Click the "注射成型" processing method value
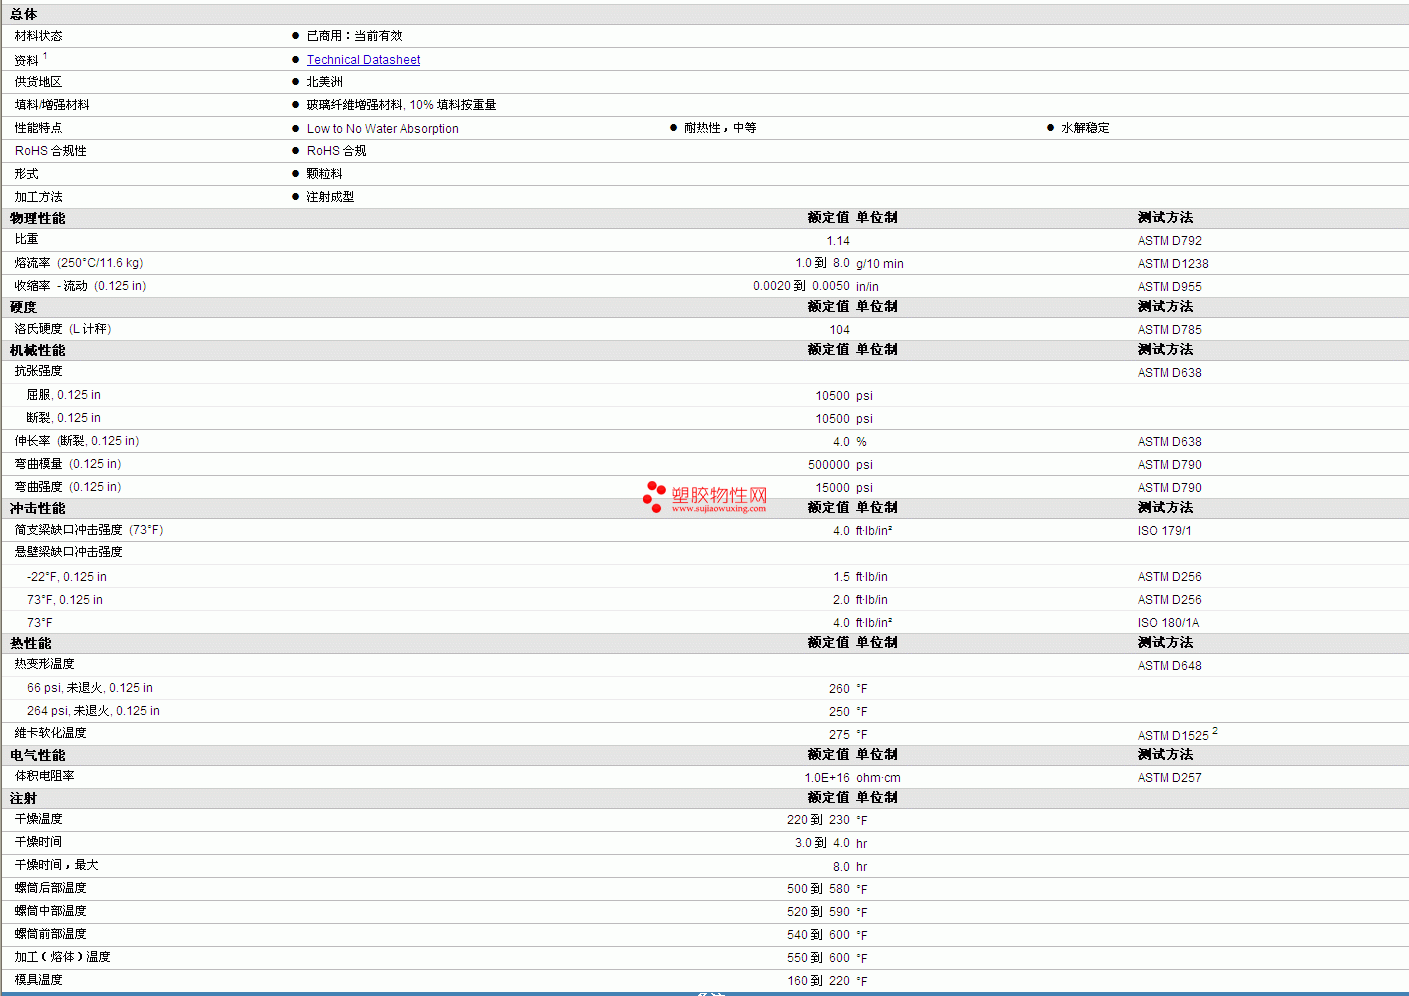Viewport: 1409px width, 996px height. point(330,197)
